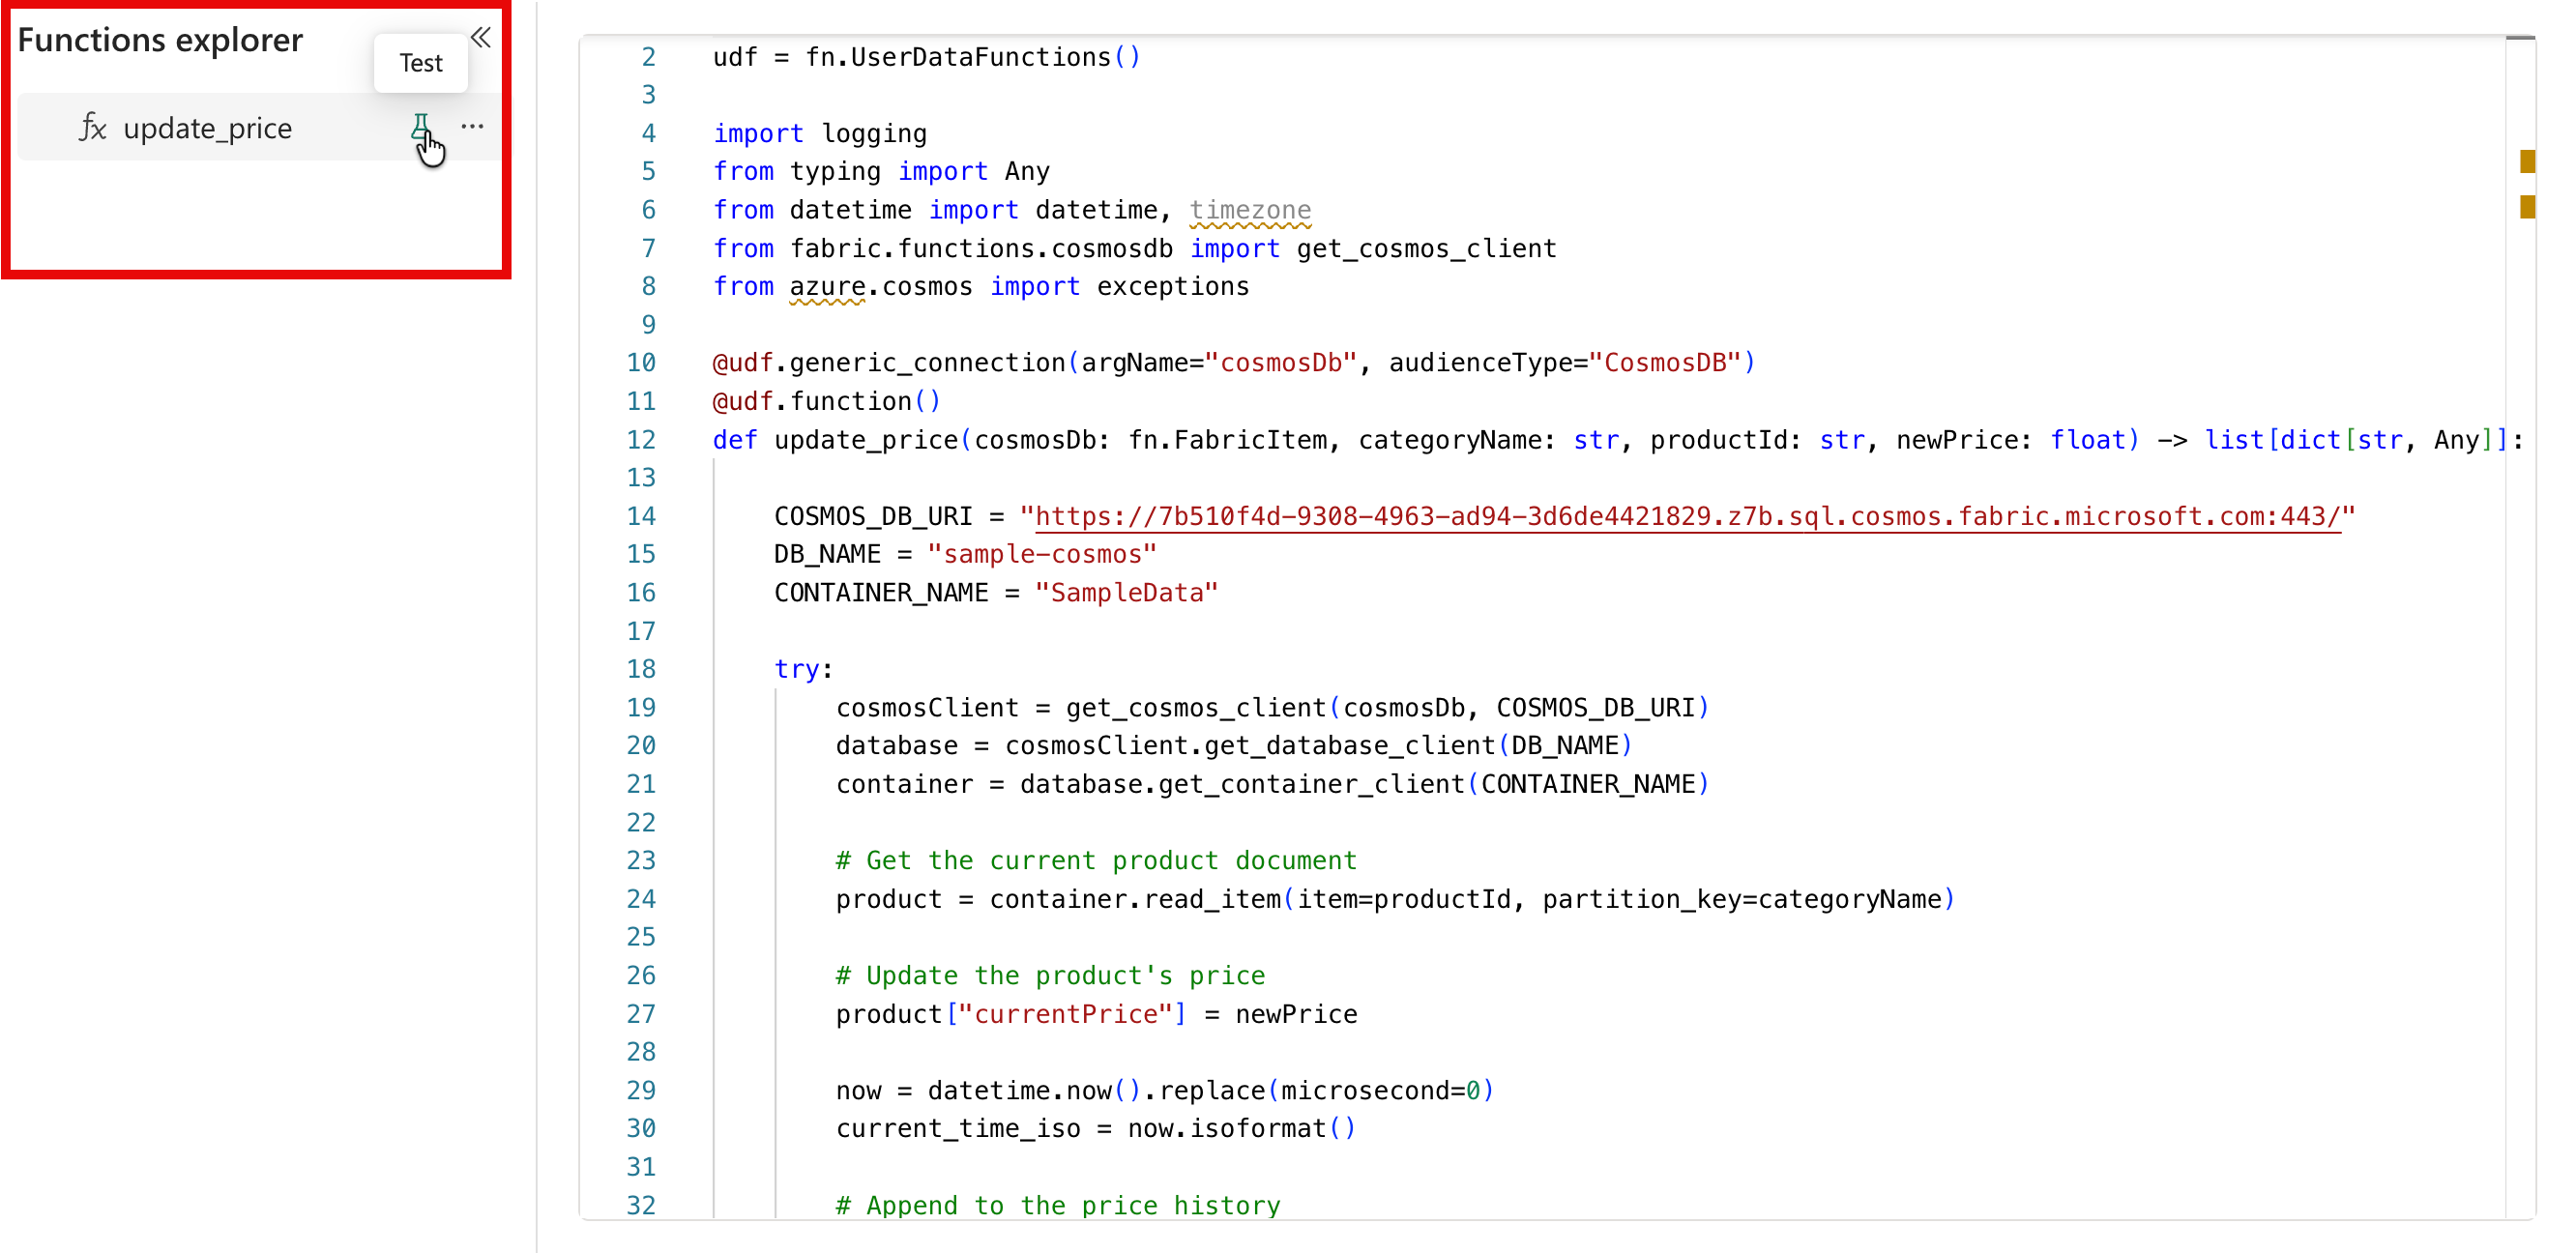
Task: Open the Cosmos DB URI link in code
Action: (1687, 516)
